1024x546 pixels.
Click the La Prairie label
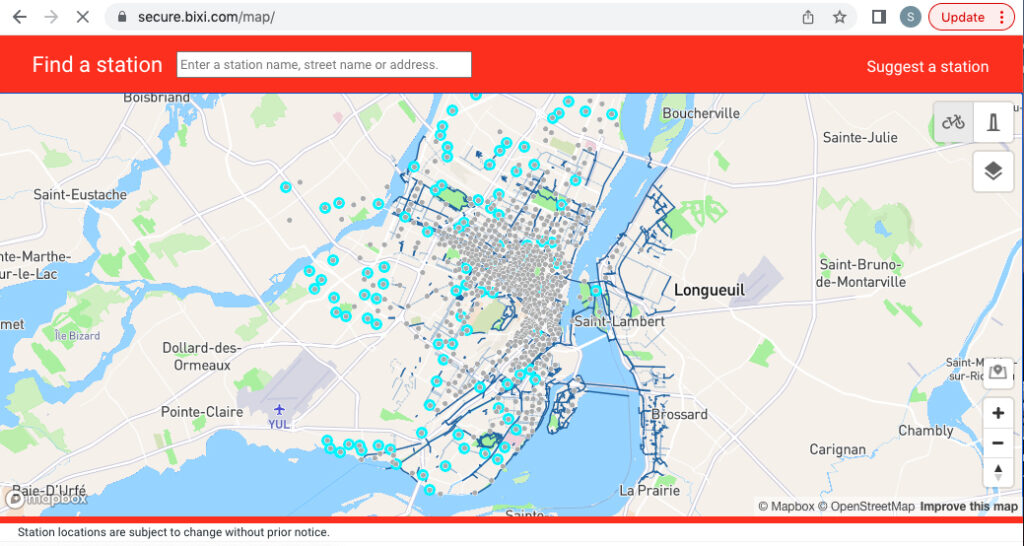pyautogui.click(x=650, y=490)
